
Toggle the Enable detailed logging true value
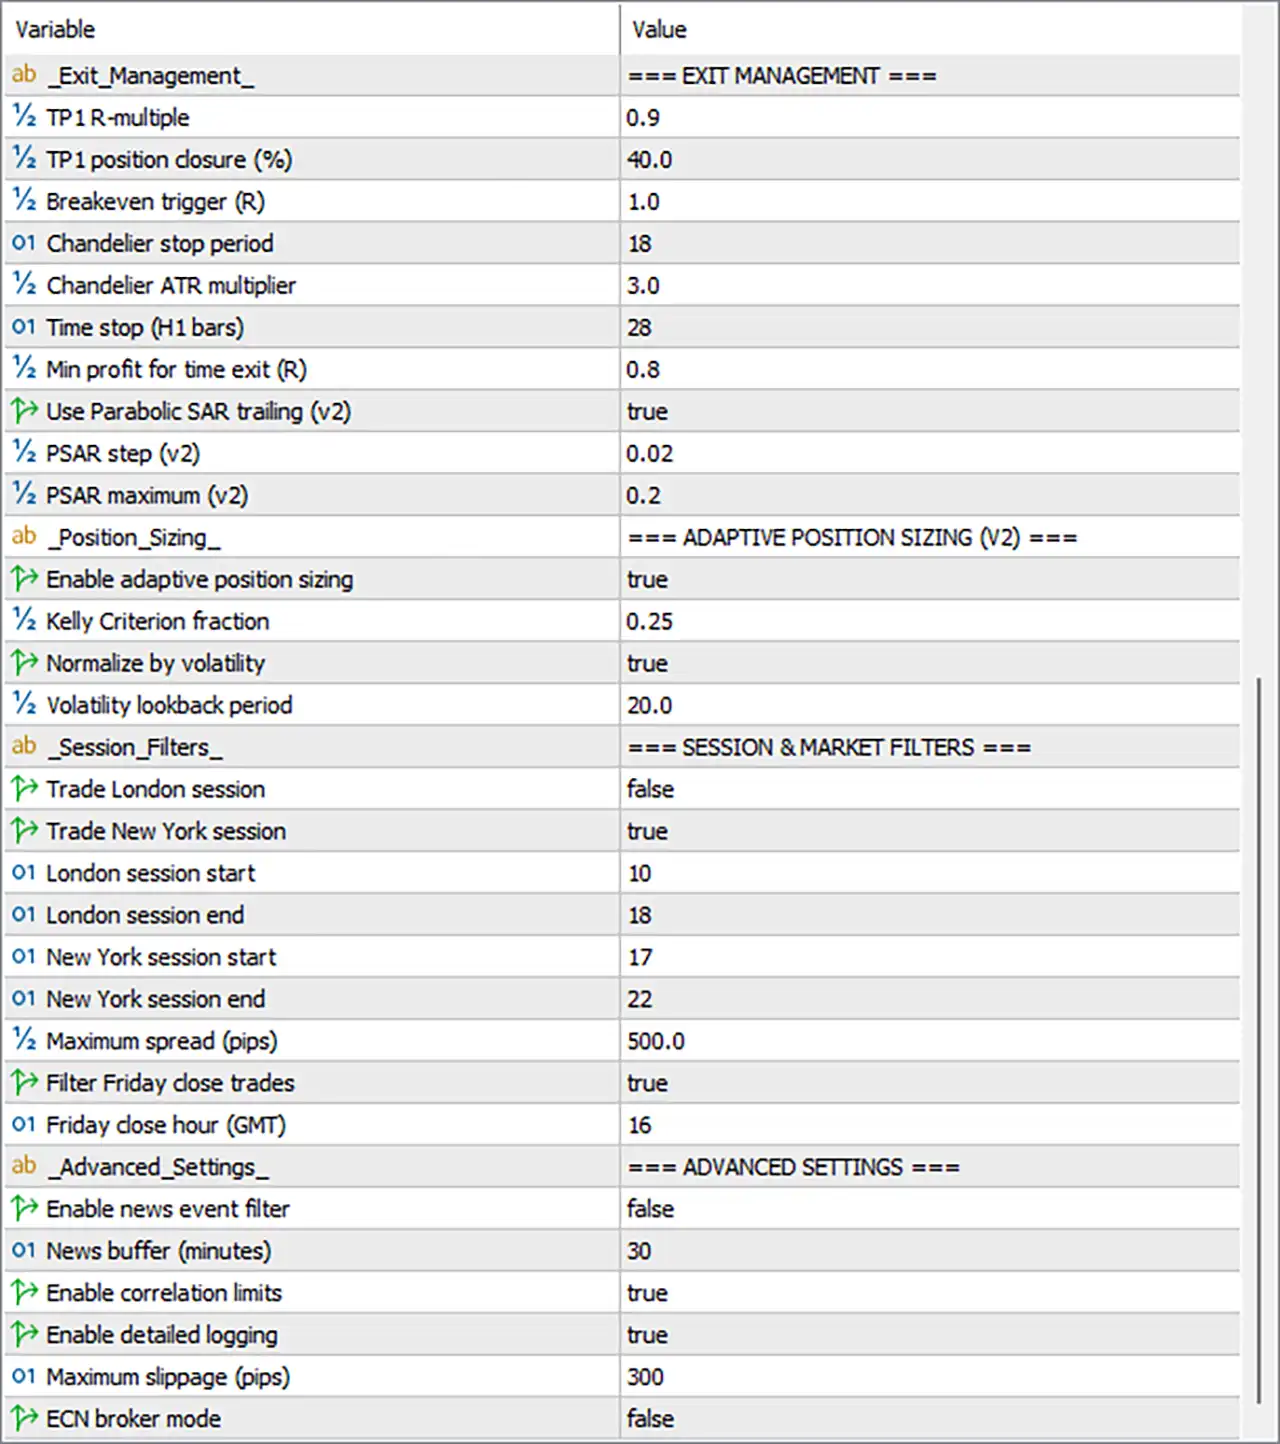(648, 1336)
